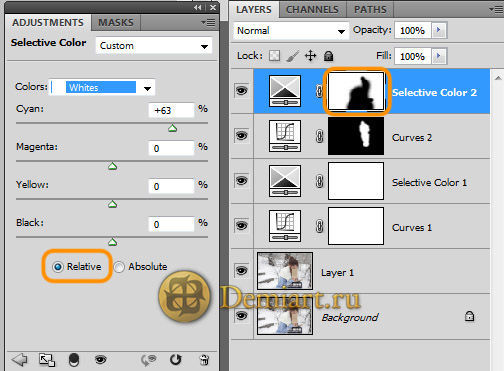Click the Cyan slider handle

pos(172,128)
